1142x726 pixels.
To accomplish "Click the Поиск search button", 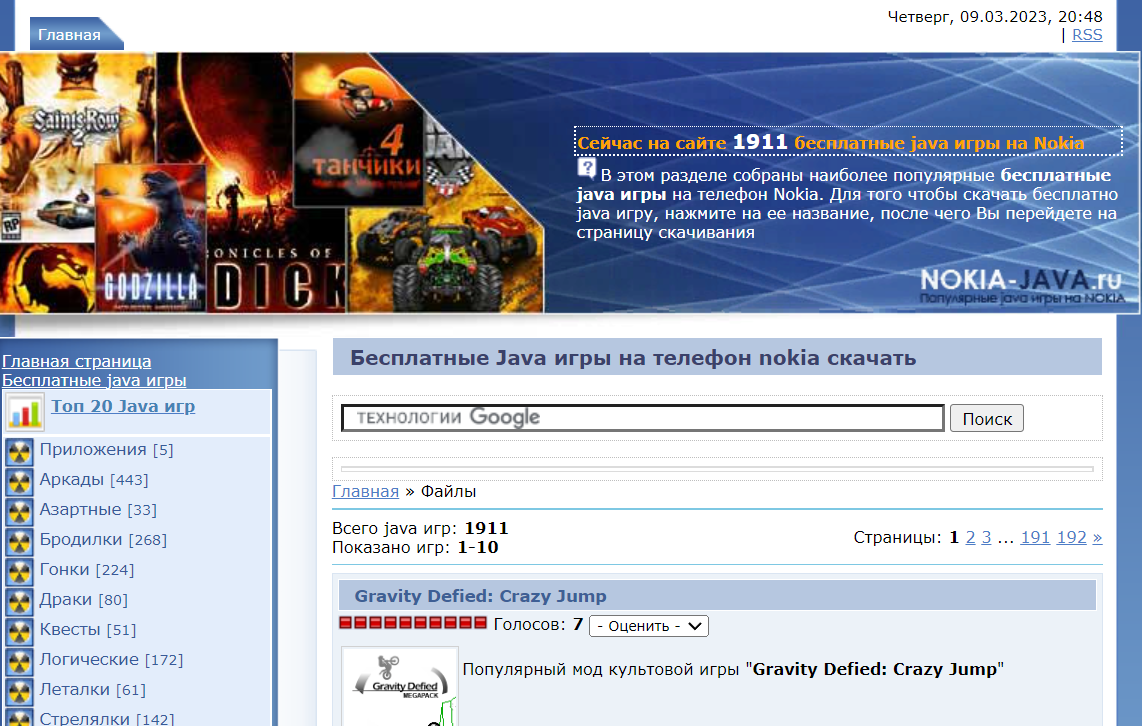I will tap(987, 419).
